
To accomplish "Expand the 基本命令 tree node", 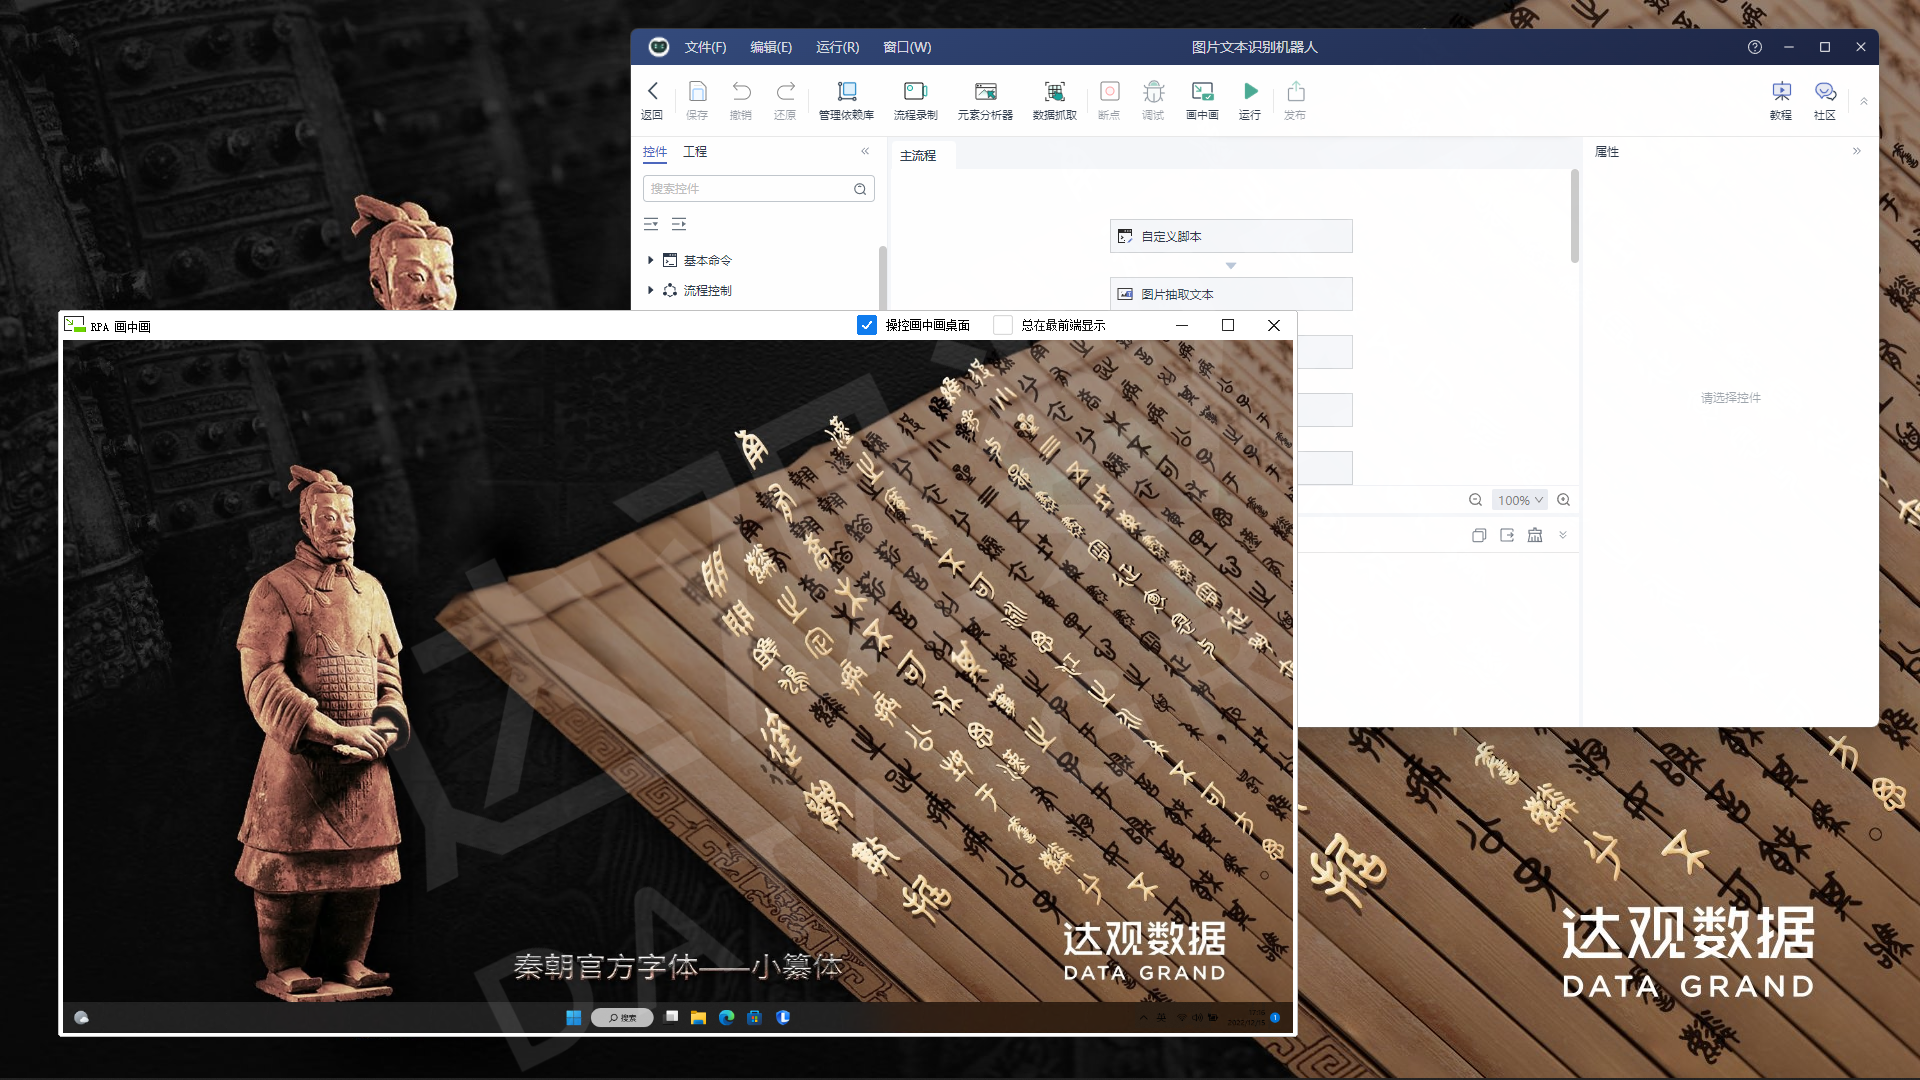I will point(650,260).
